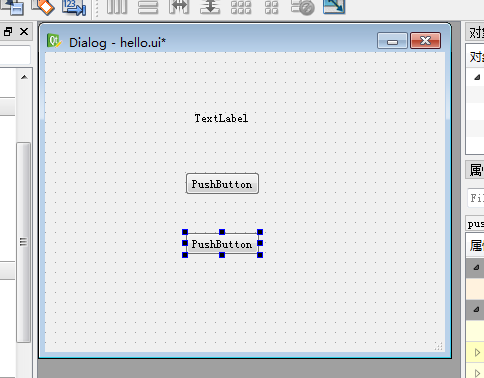This screenshot has width=484, height=378.
Task: Click the left panel search field
Action: (15, 55)
